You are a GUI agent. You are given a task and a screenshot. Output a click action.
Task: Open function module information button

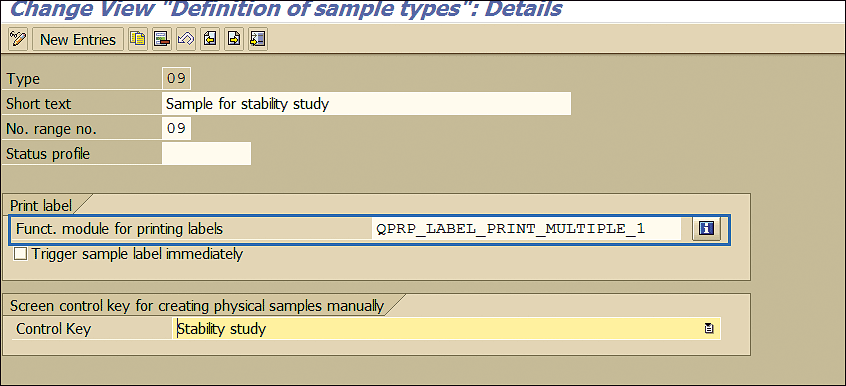[x=706, y=229]
